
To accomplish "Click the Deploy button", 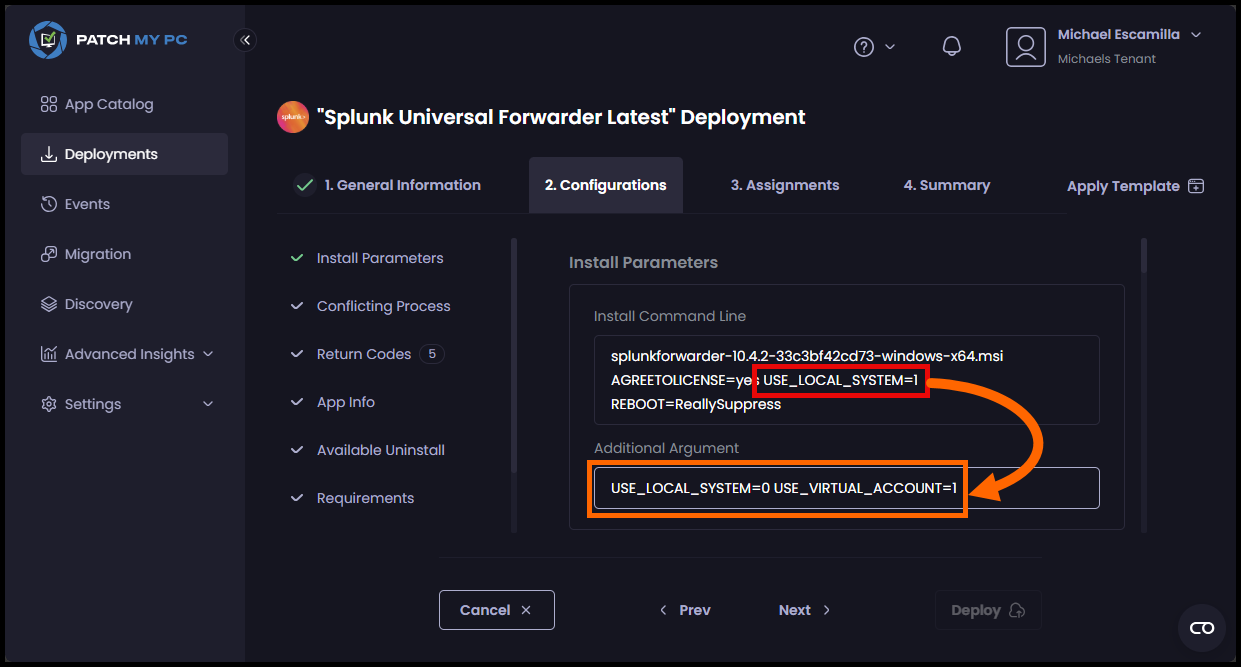I will [x=988, y=610].
